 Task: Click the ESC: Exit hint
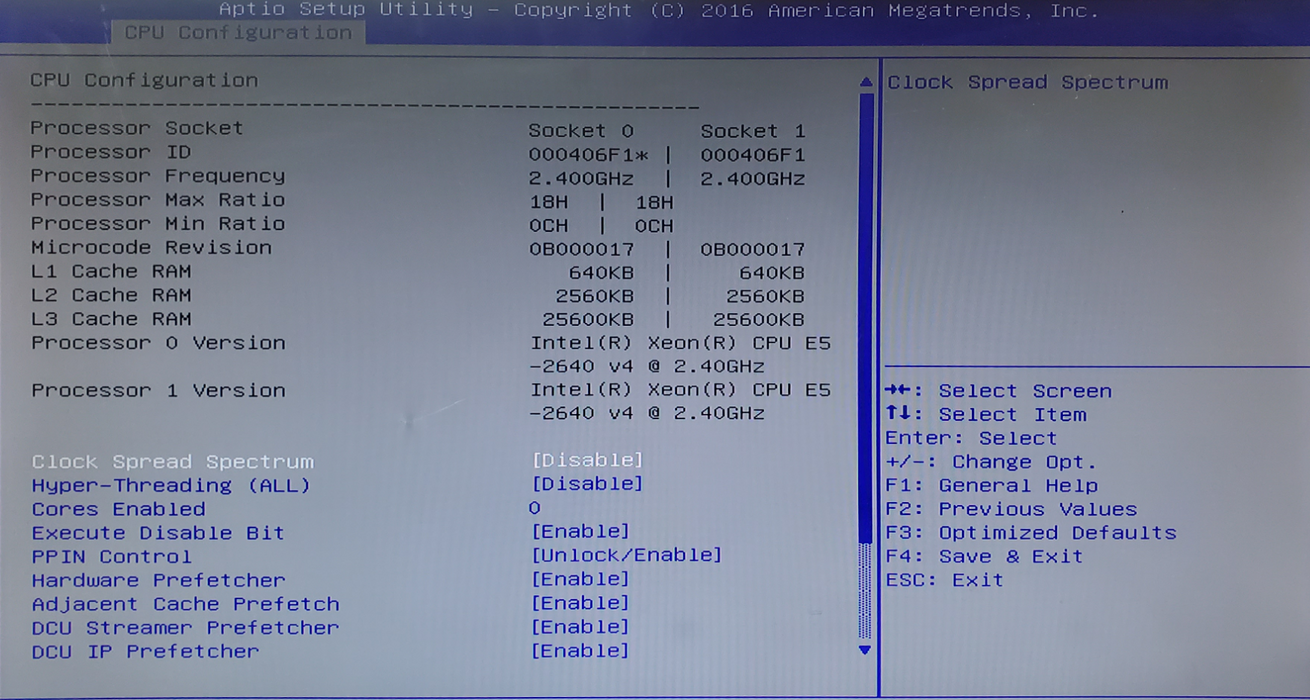click(944, 580)
